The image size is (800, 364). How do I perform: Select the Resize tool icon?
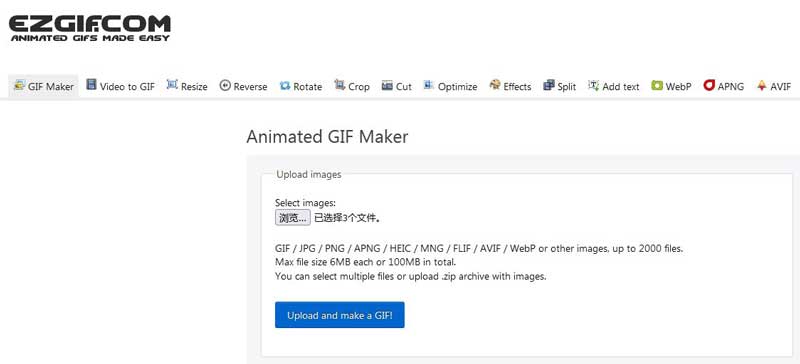tap(172, 85)
